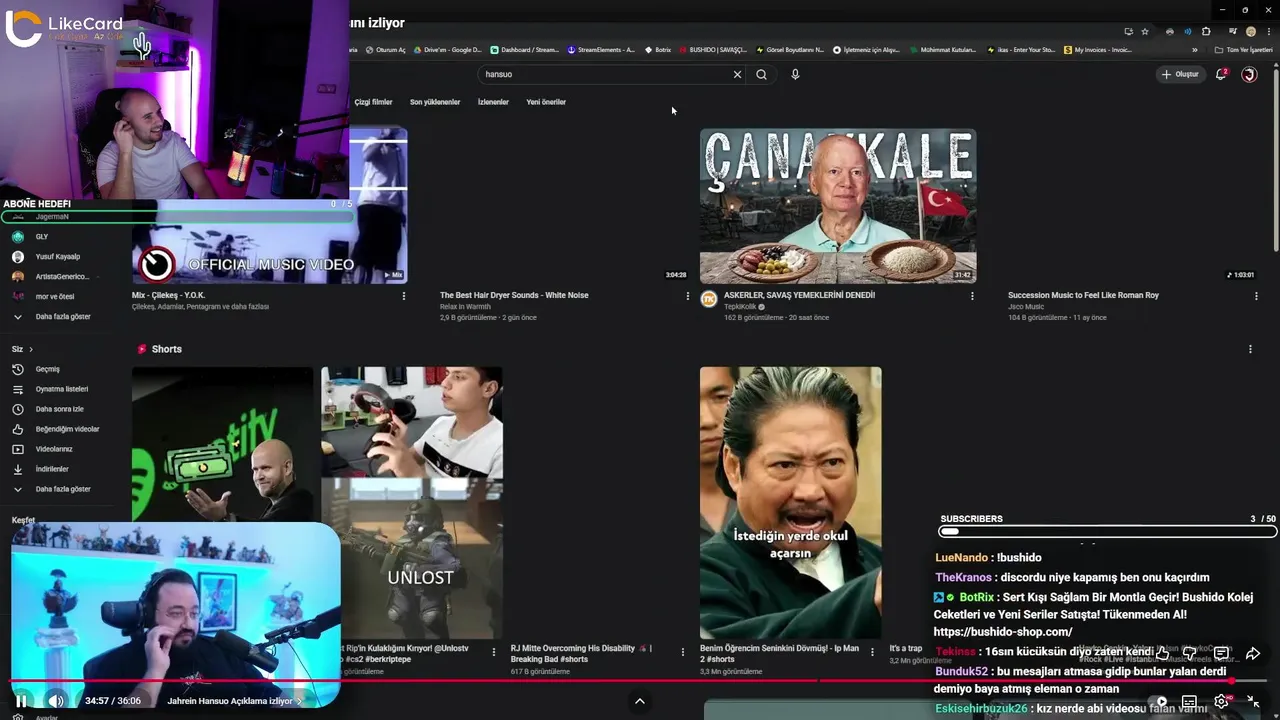Open The Best Hair Dryer Sounds video
This screenshot has width=1280, height=720.
[x=514, y=295]
